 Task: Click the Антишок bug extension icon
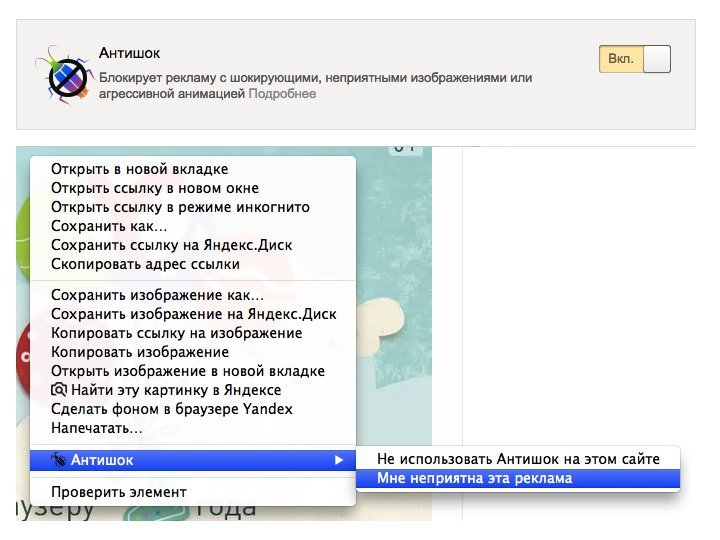(63, 76)
